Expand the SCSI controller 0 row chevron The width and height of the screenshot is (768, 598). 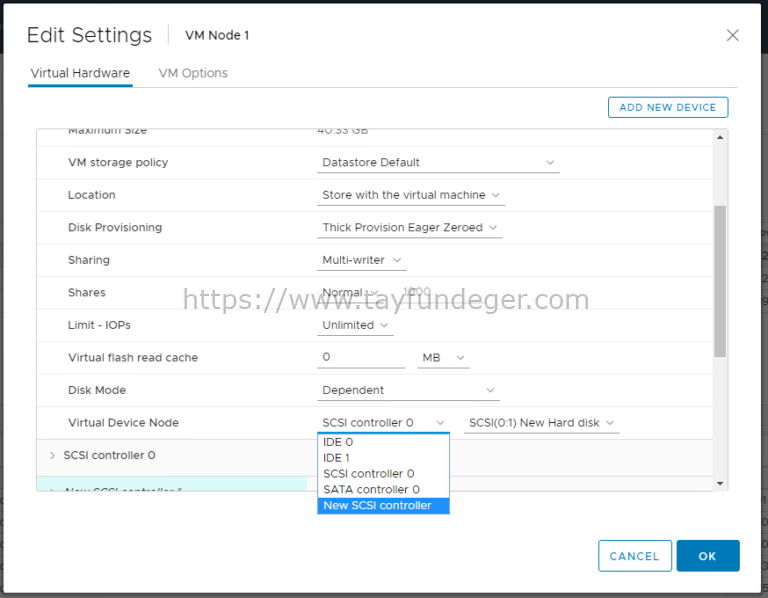pos(52,456)
